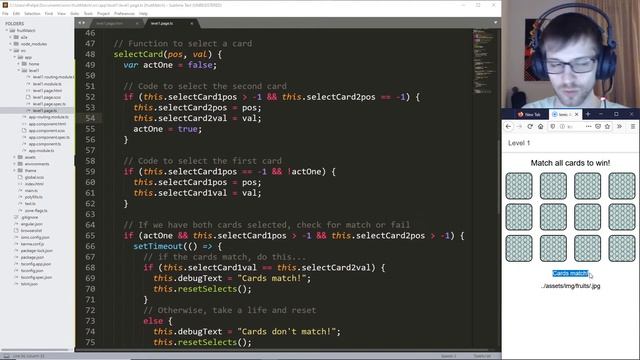Image resolution: width=640 pixels, height=360 pixels.
Task: Click the tracking protection shield icon
Action: pyautogui.click(x=553, y=127)
